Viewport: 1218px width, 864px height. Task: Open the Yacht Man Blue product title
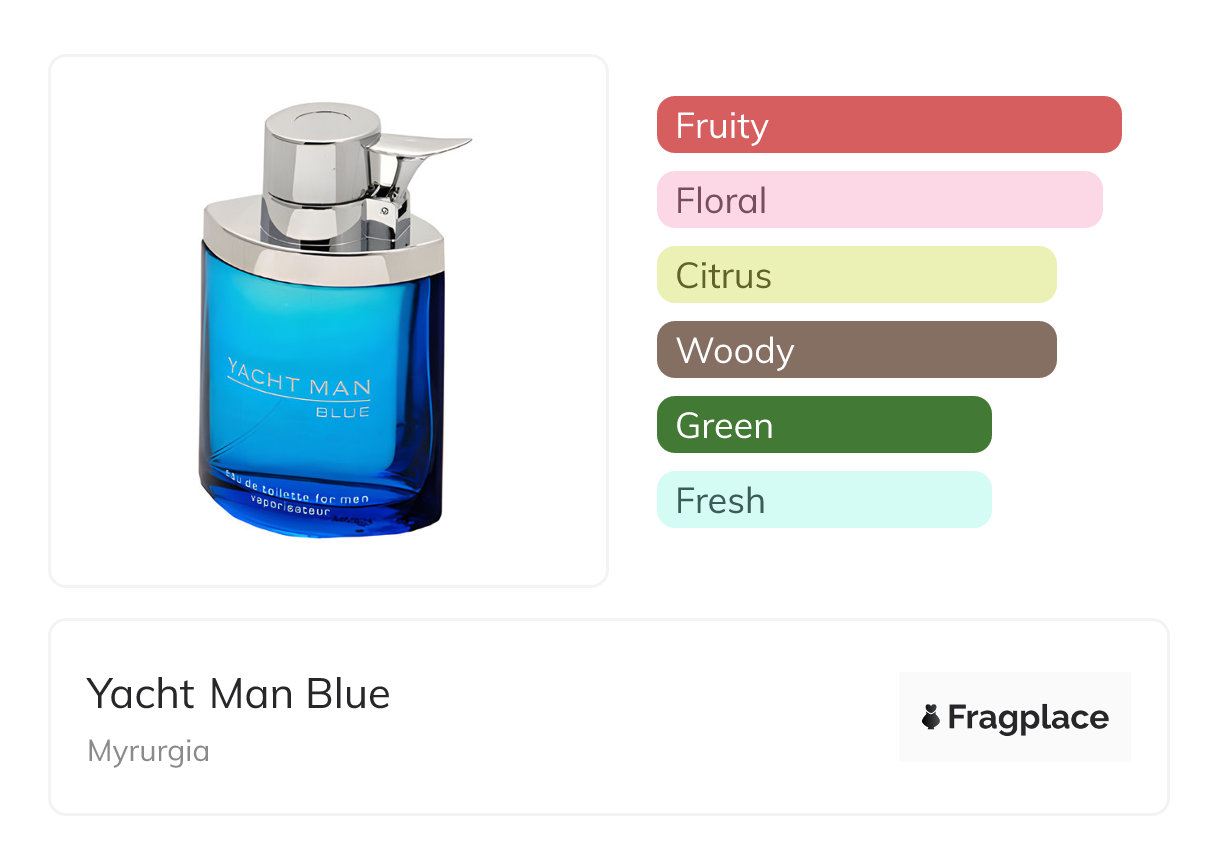click(238, 694)
